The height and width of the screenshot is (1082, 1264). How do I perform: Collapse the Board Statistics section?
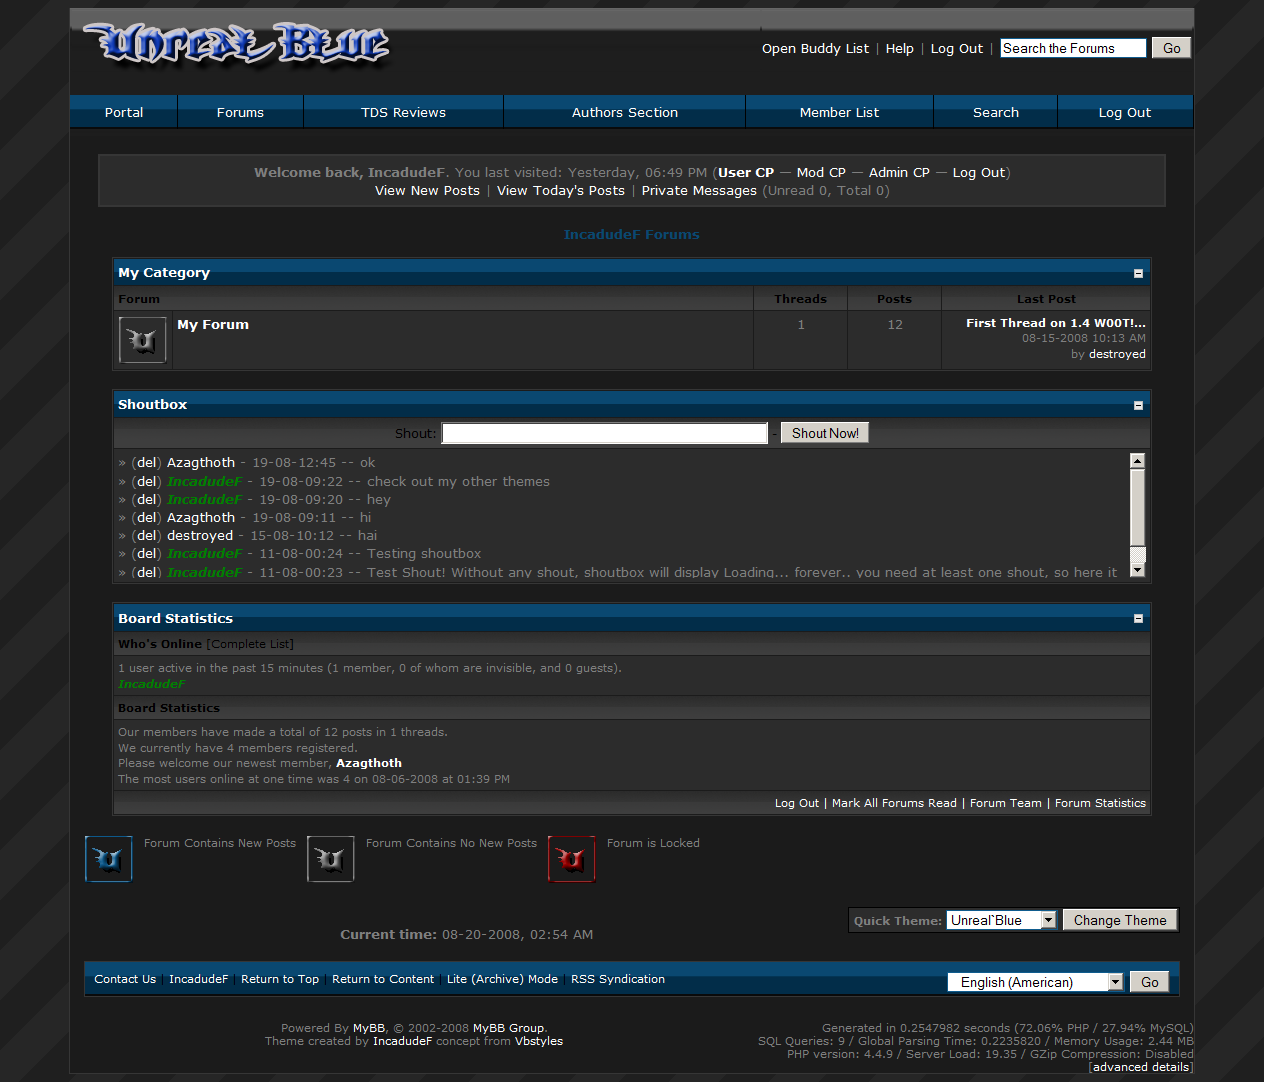pos(1138,619)
